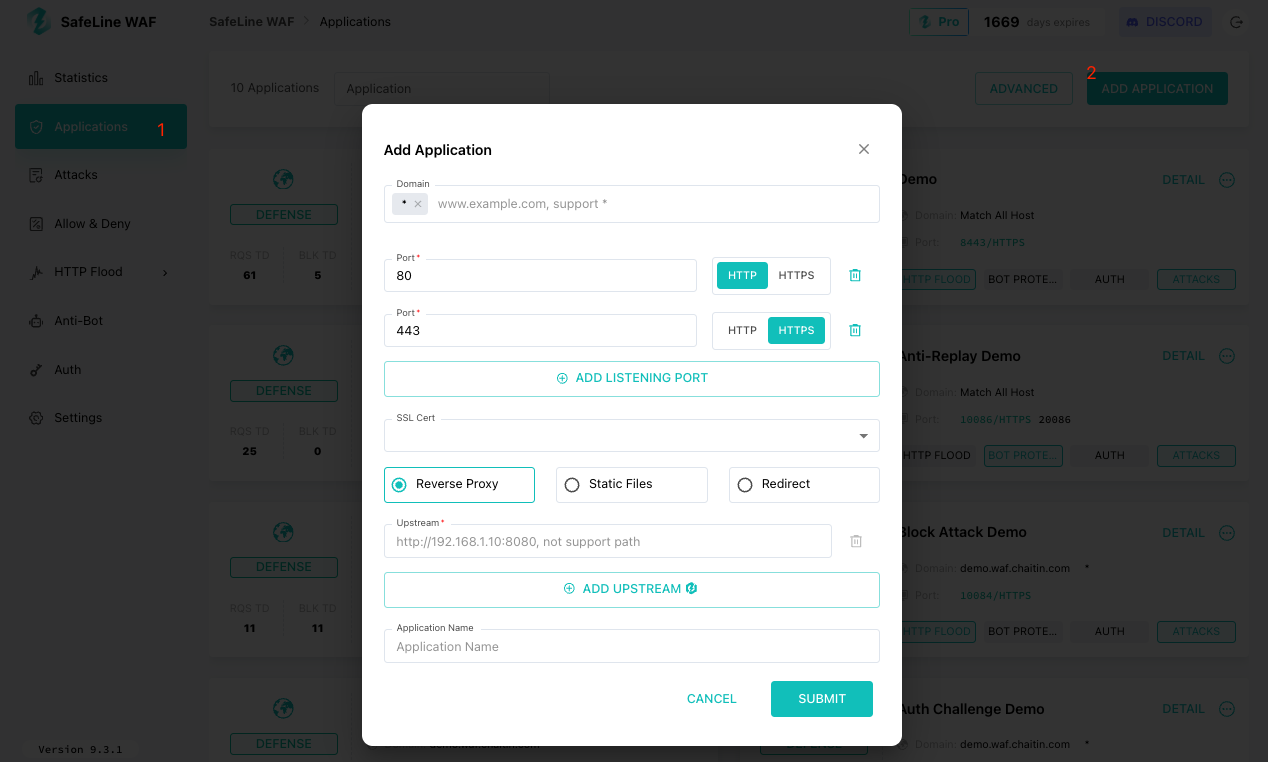Click the trash icon next to port 443
This screenshot has width=1268, height=762.
[855, 330]
